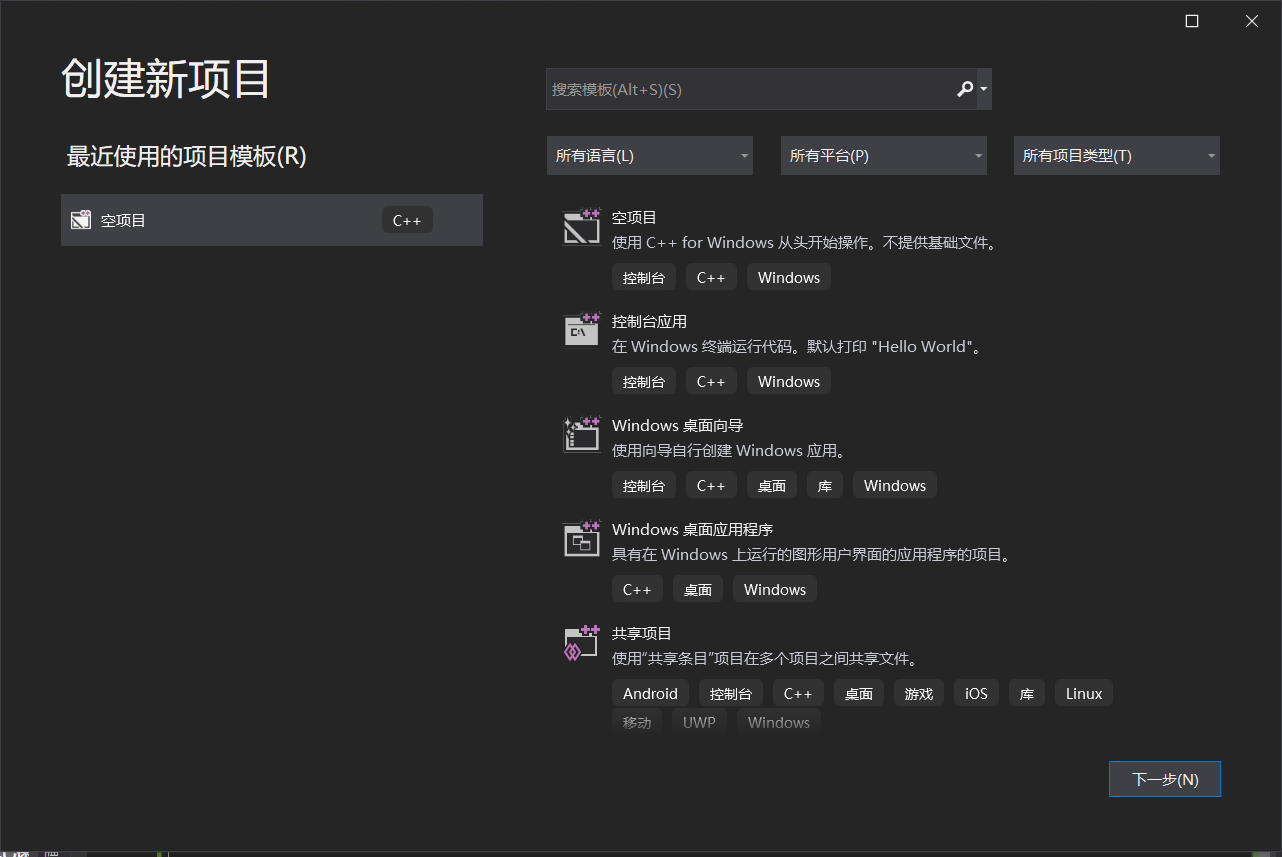Click the search magnifier icon
1282x857 pixels.
tap(964, 89)
